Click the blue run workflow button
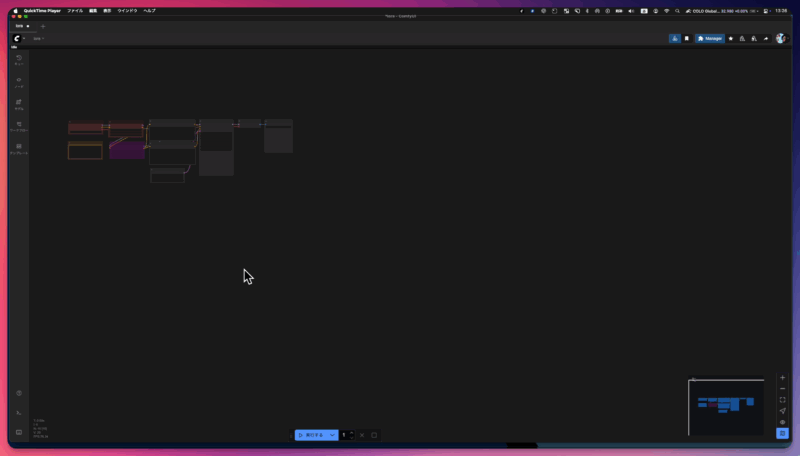The height and width of the screenshot is (456, 800). pyautogui.click(x=310, y=435)
